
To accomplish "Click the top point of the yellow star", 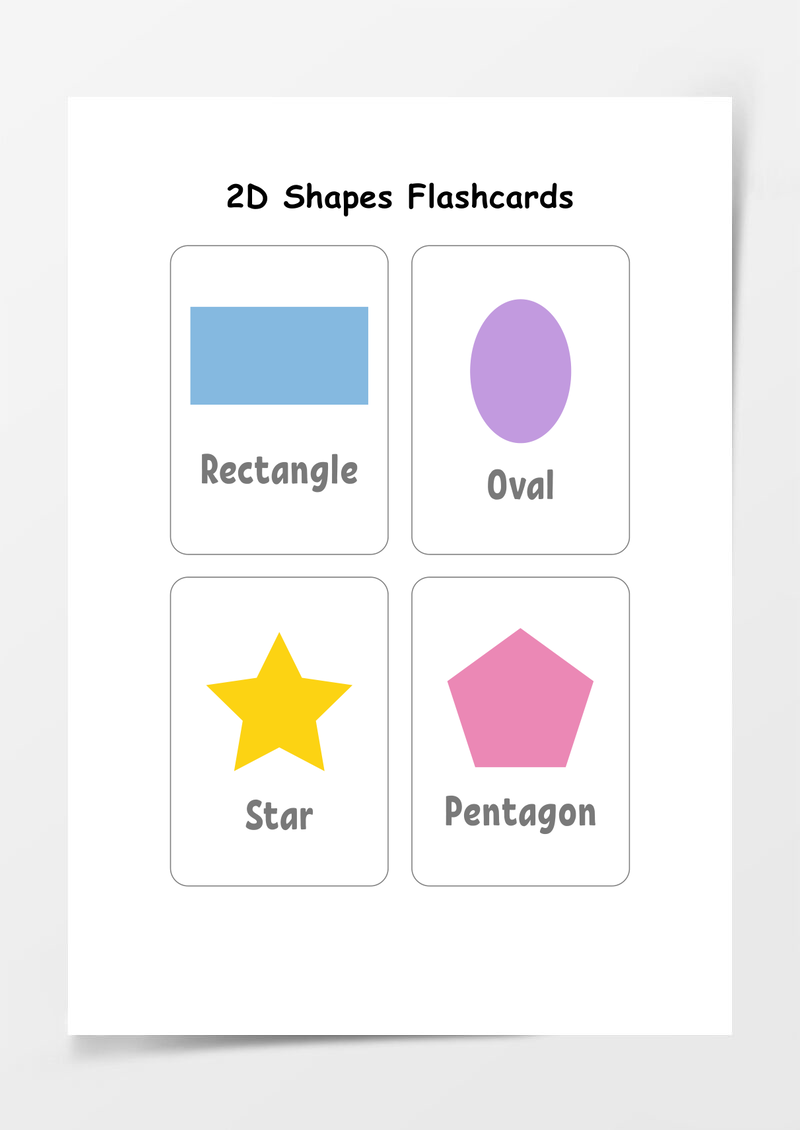I will 279,638.
